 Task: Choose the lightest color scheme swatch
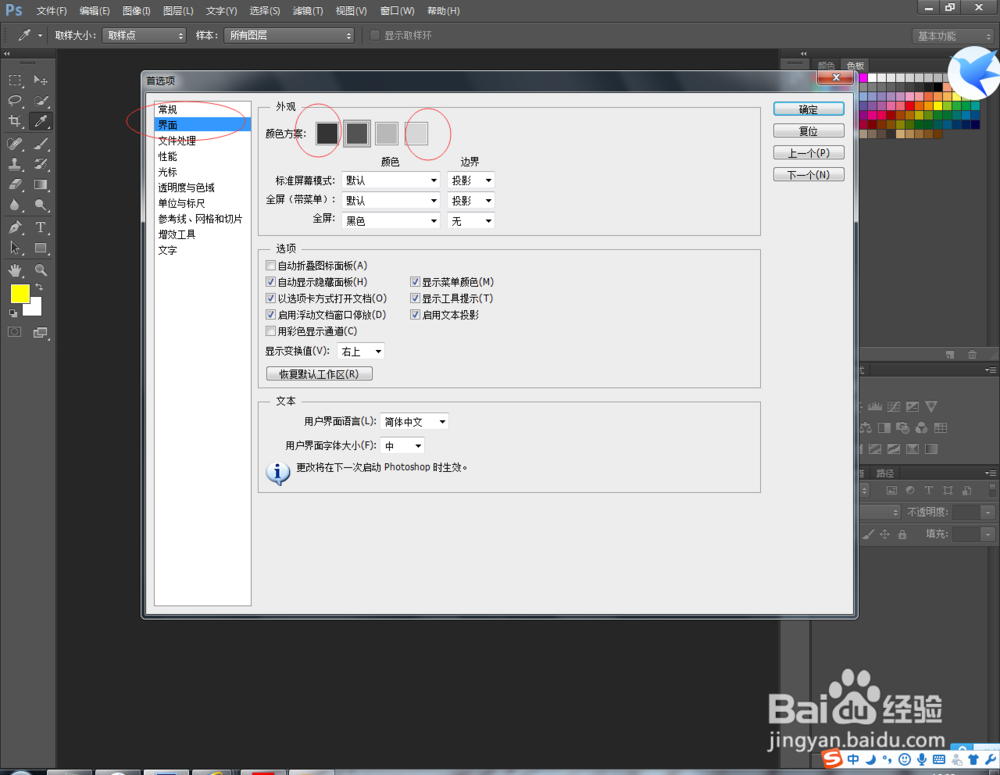coord(416,133)
